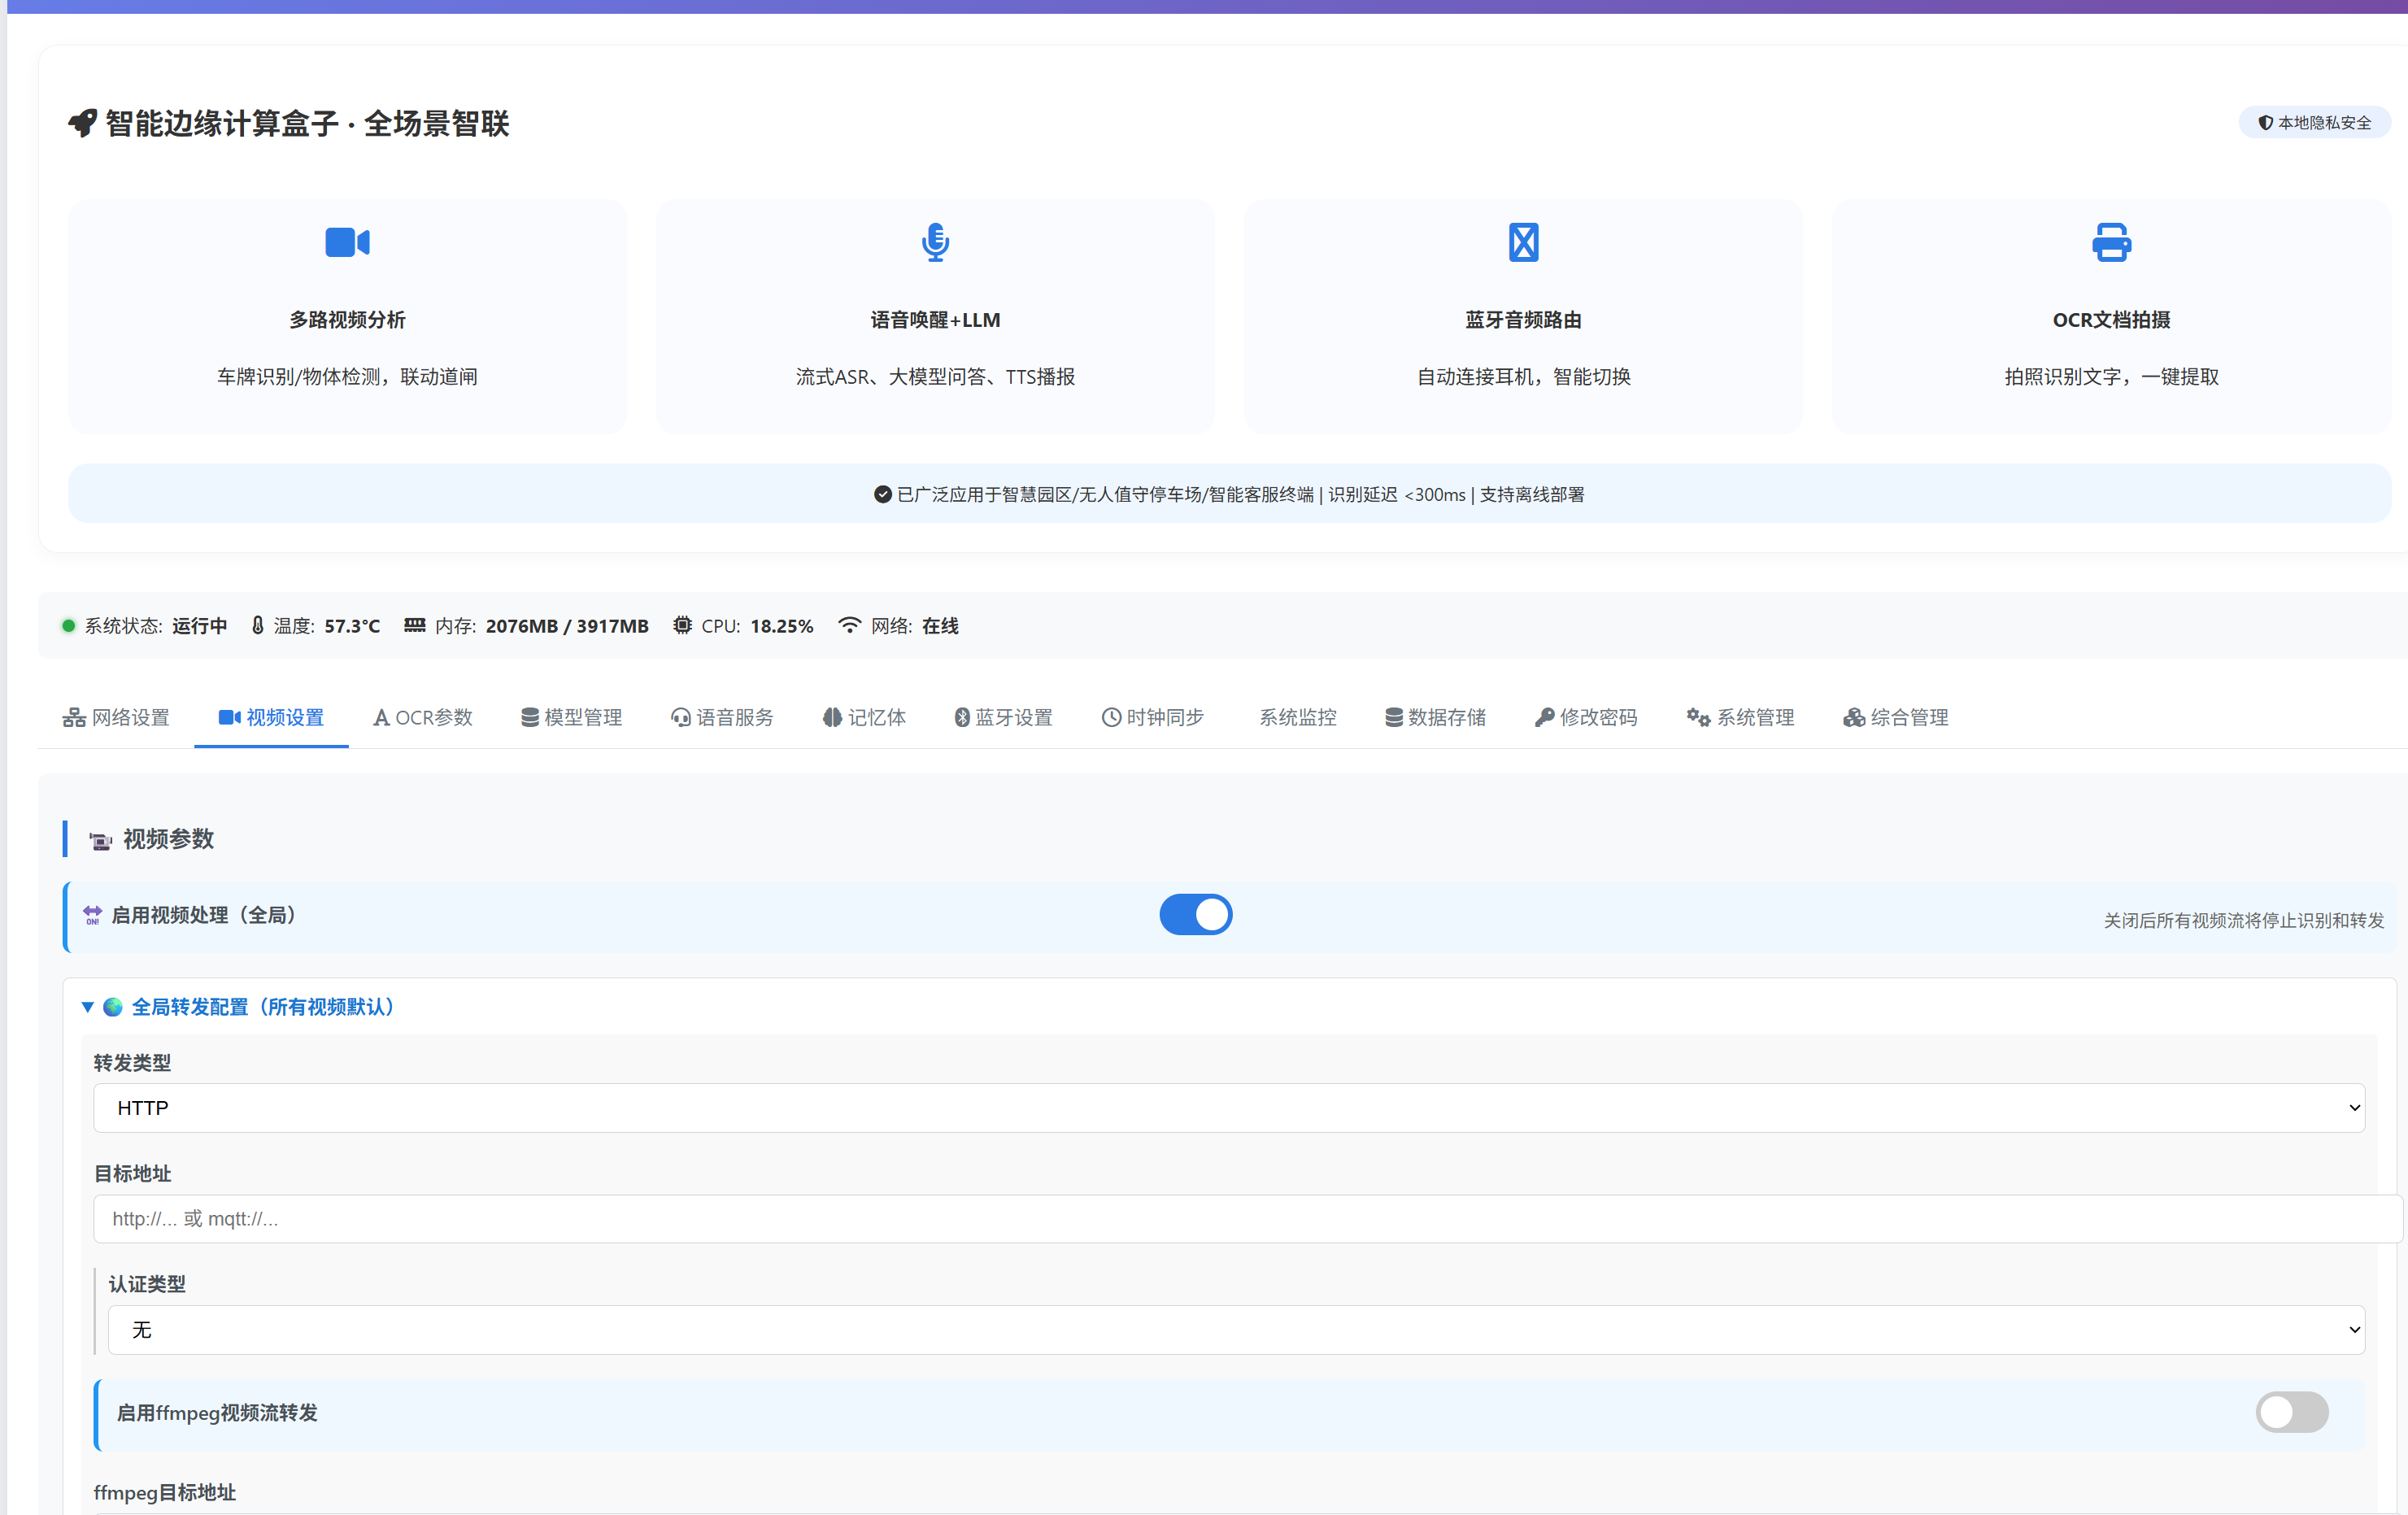The width and height of the screenshot is (2408, 1515).
Task: Click the Bluetooth icon in 蓝牙音频路由 card
Action: [x=1523, y=242]
